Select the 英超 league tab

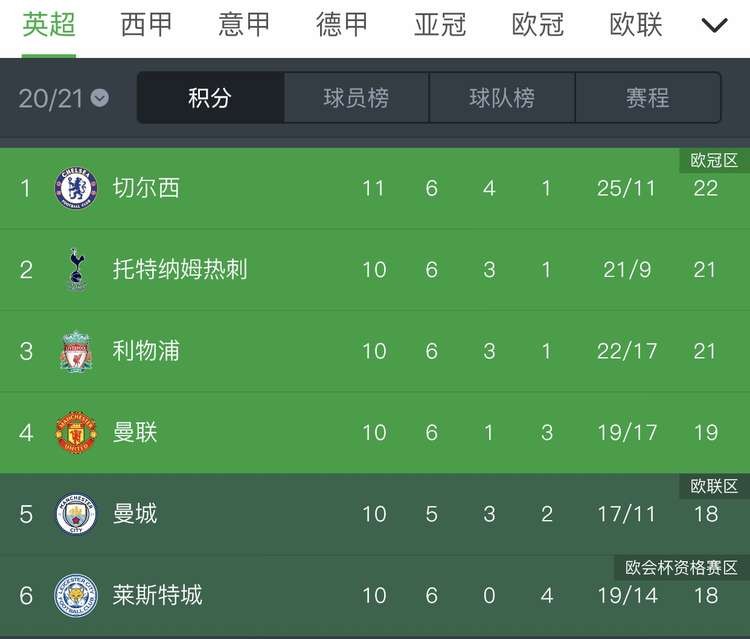pos(49,25)
